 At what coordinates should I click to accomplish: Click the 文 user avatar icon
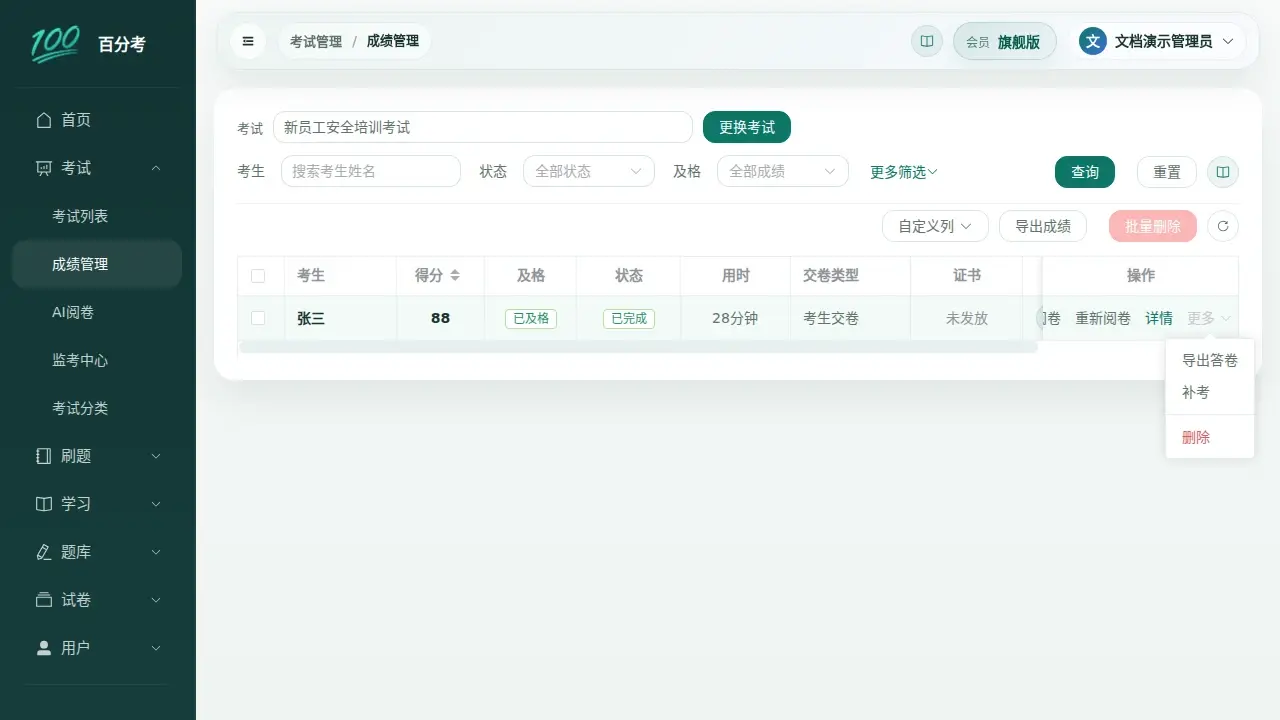point(1093,41)
